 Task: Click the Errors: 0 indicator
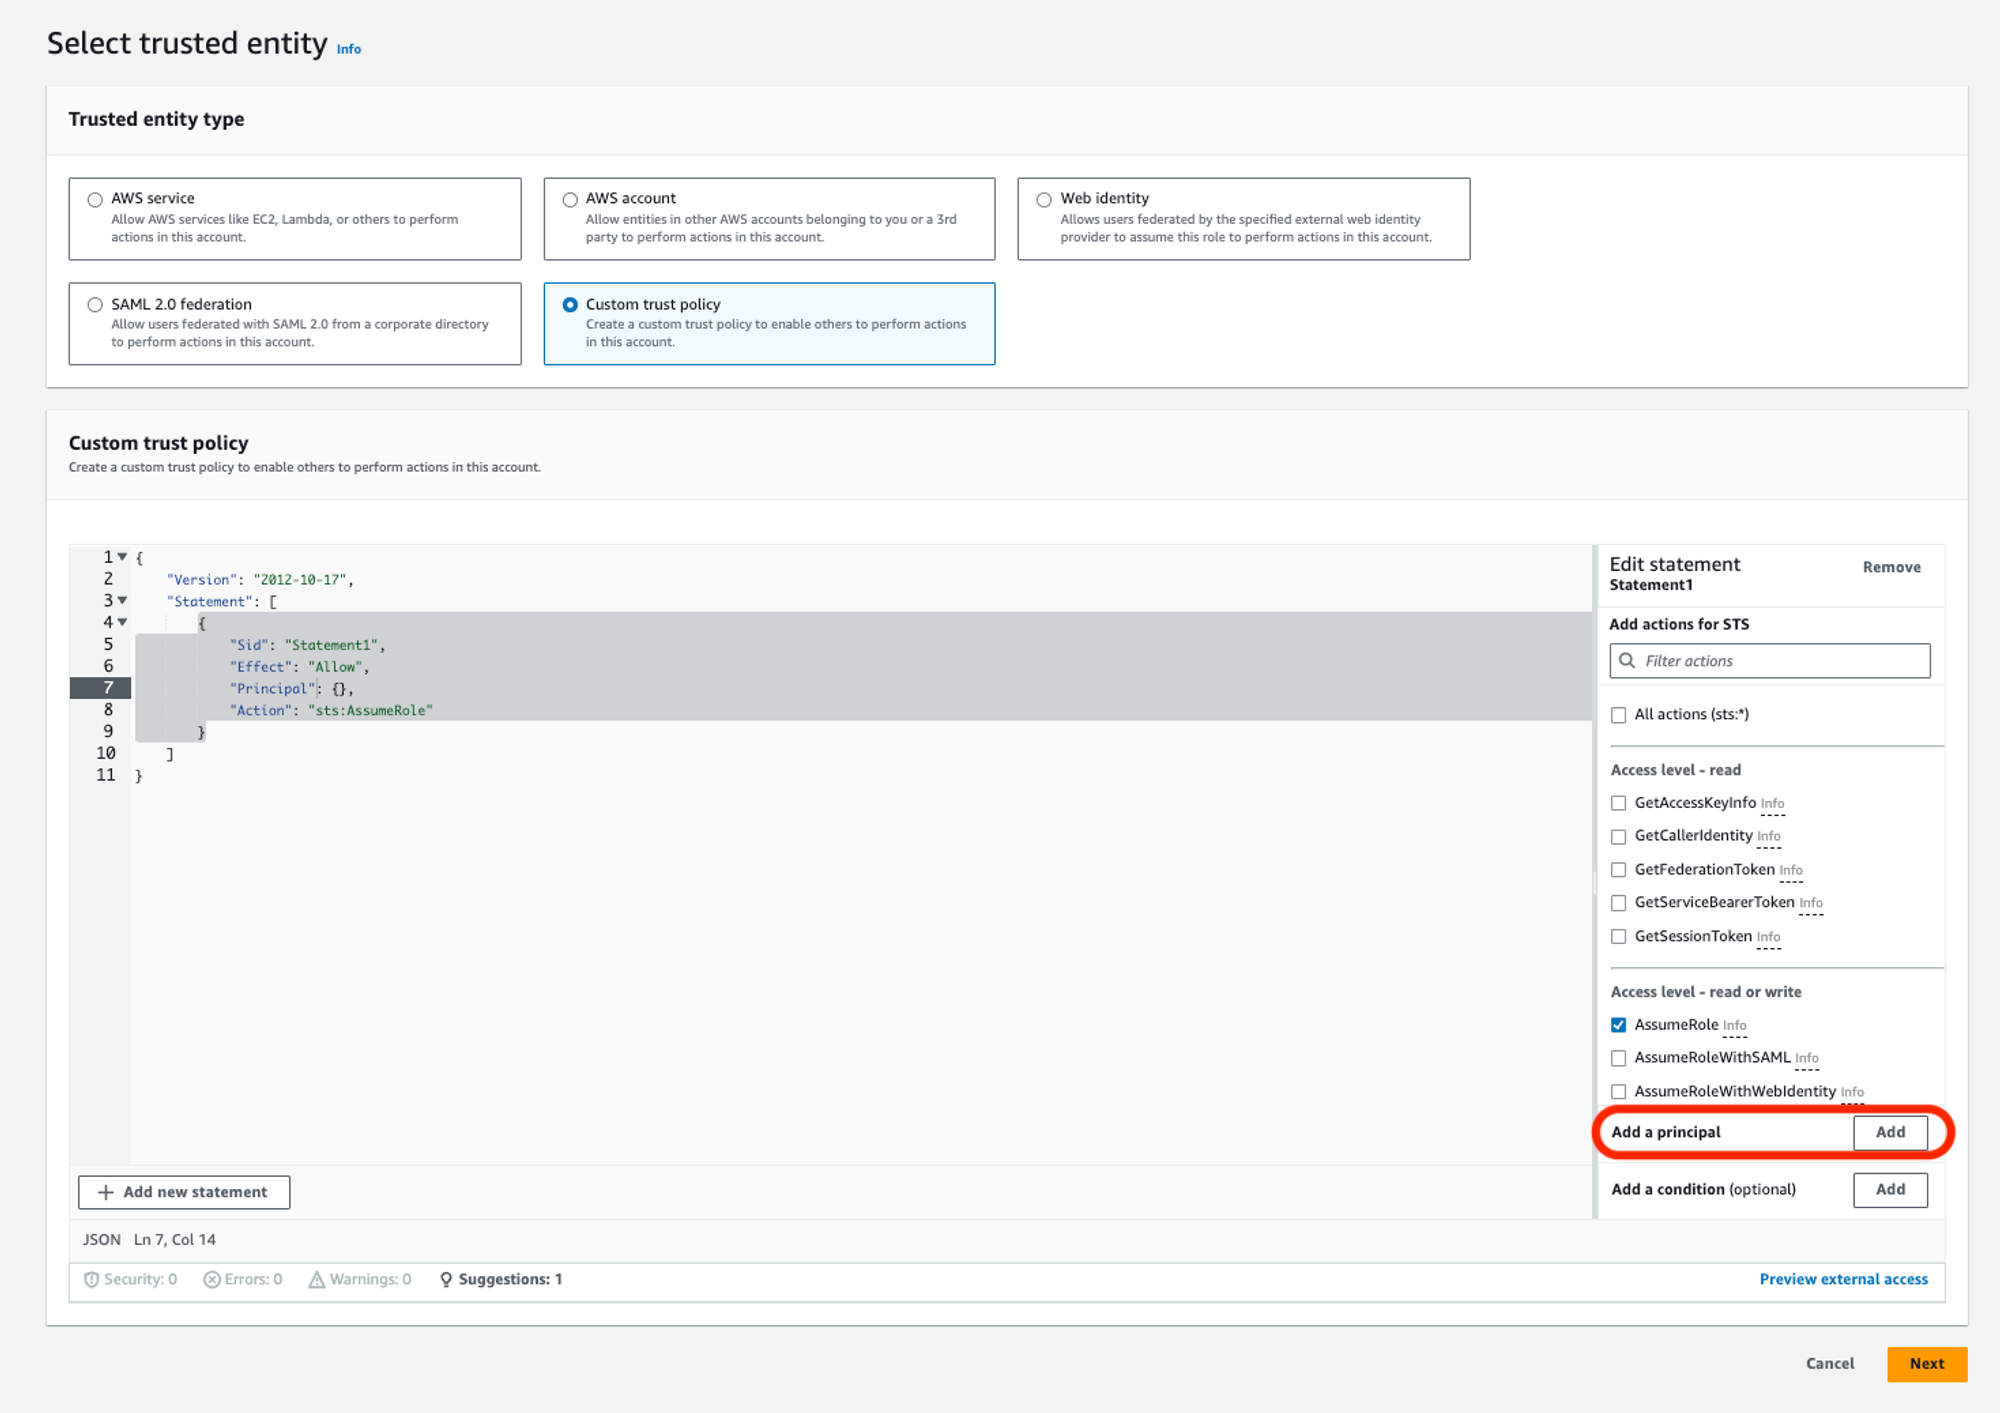pyautogui.click(x=243, y=1279)
